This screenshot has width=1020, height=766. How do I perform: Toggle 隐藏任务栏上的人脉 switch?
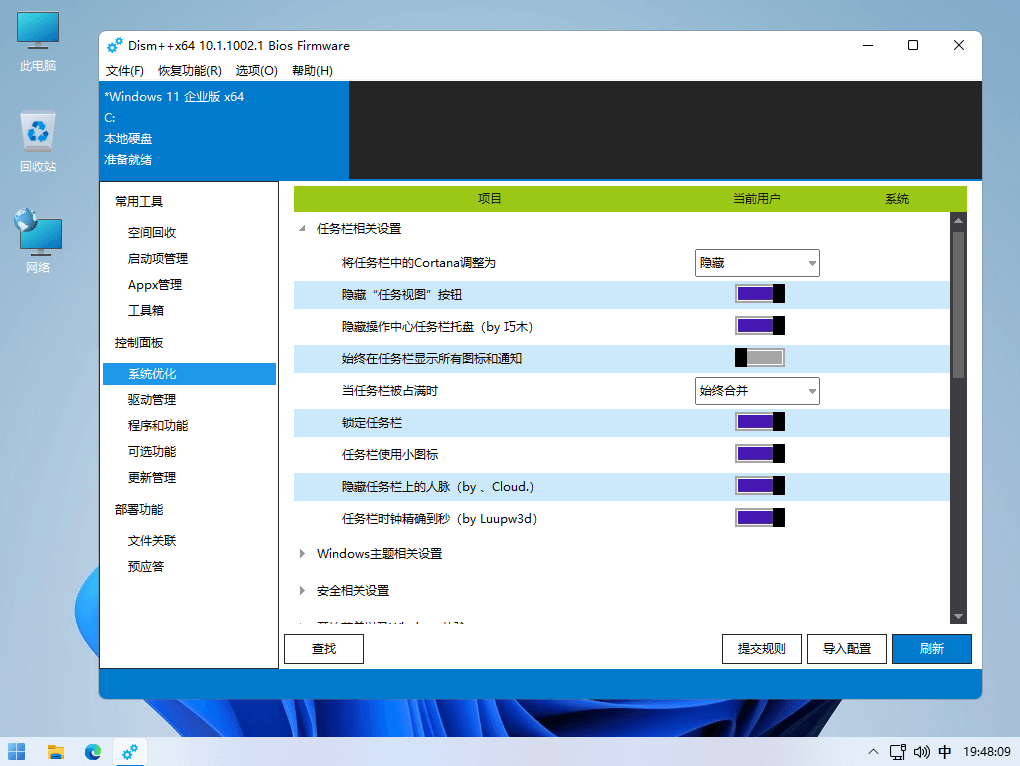(x=760, y=486)
